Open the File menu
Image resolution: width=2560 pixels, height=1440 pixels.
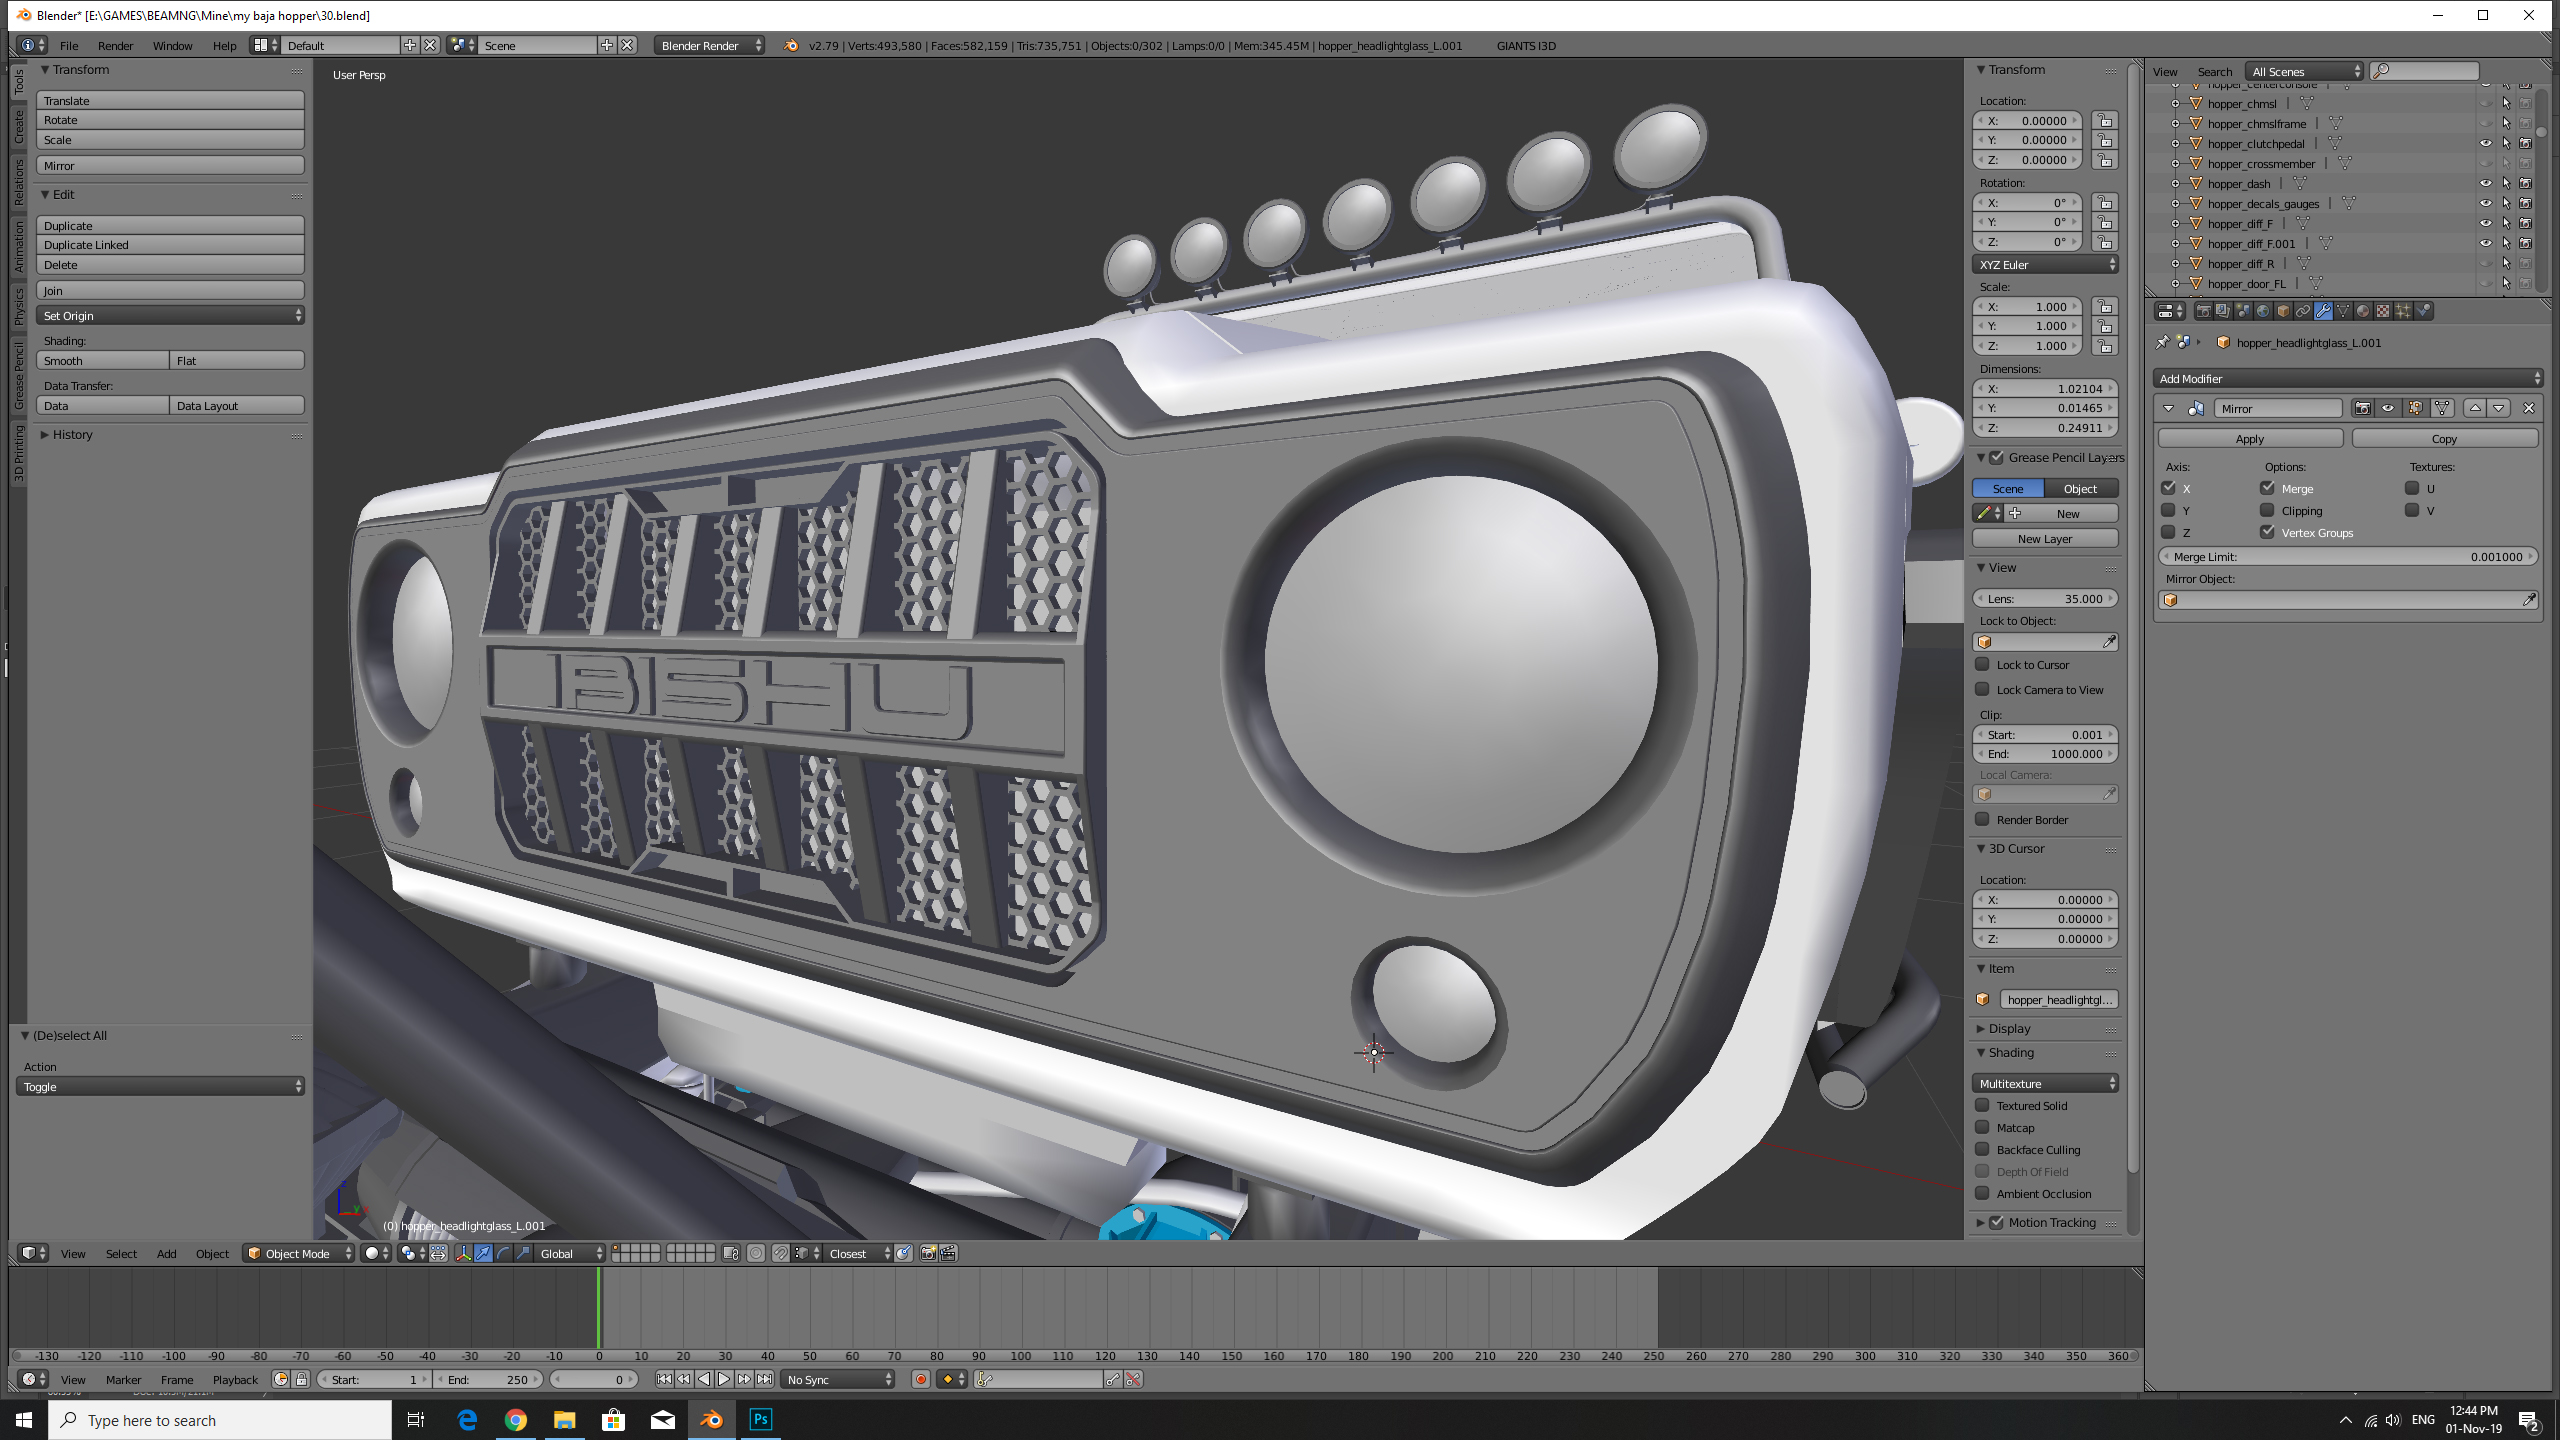coord(69,45)
